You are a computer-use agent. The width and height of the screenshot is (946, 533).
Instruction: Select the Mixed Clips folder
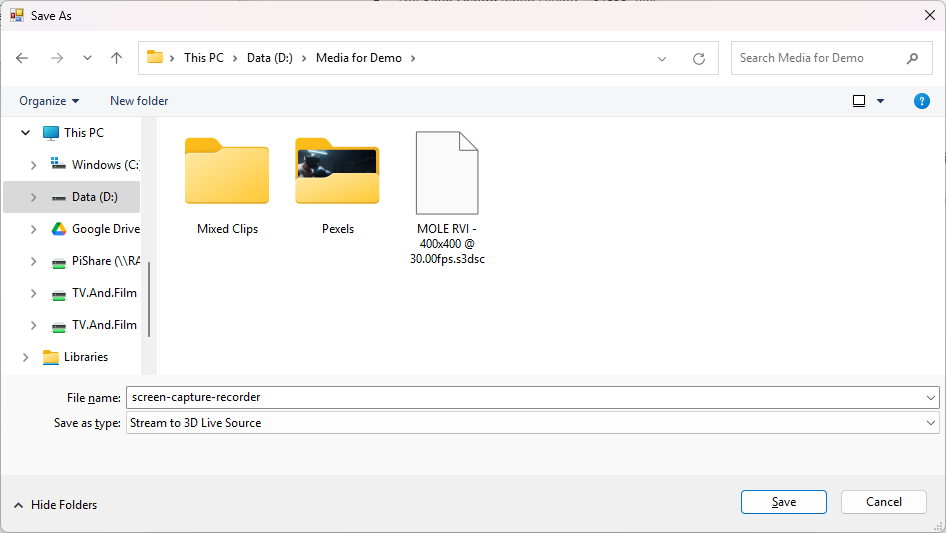[227, 186]
